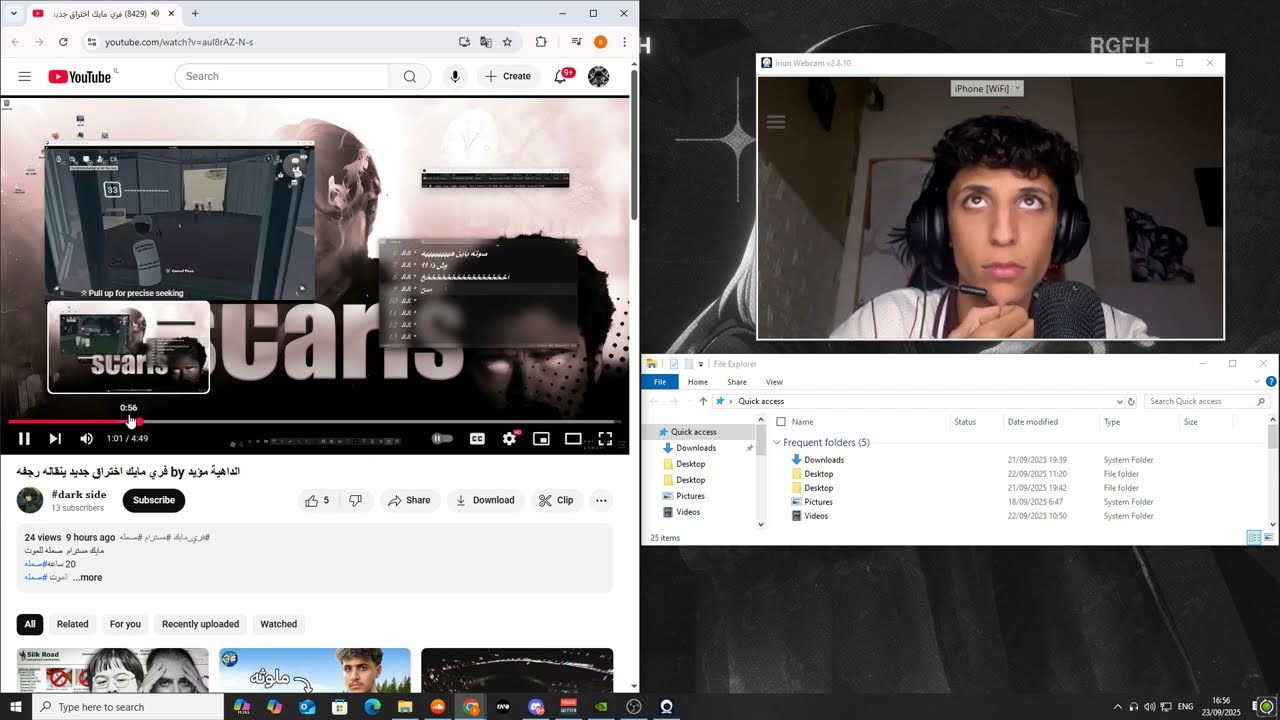Tick the select-all checkbox beside Name column
Image resolution: width=1280 pixels, height=720 pixels.
click(781, 422)
